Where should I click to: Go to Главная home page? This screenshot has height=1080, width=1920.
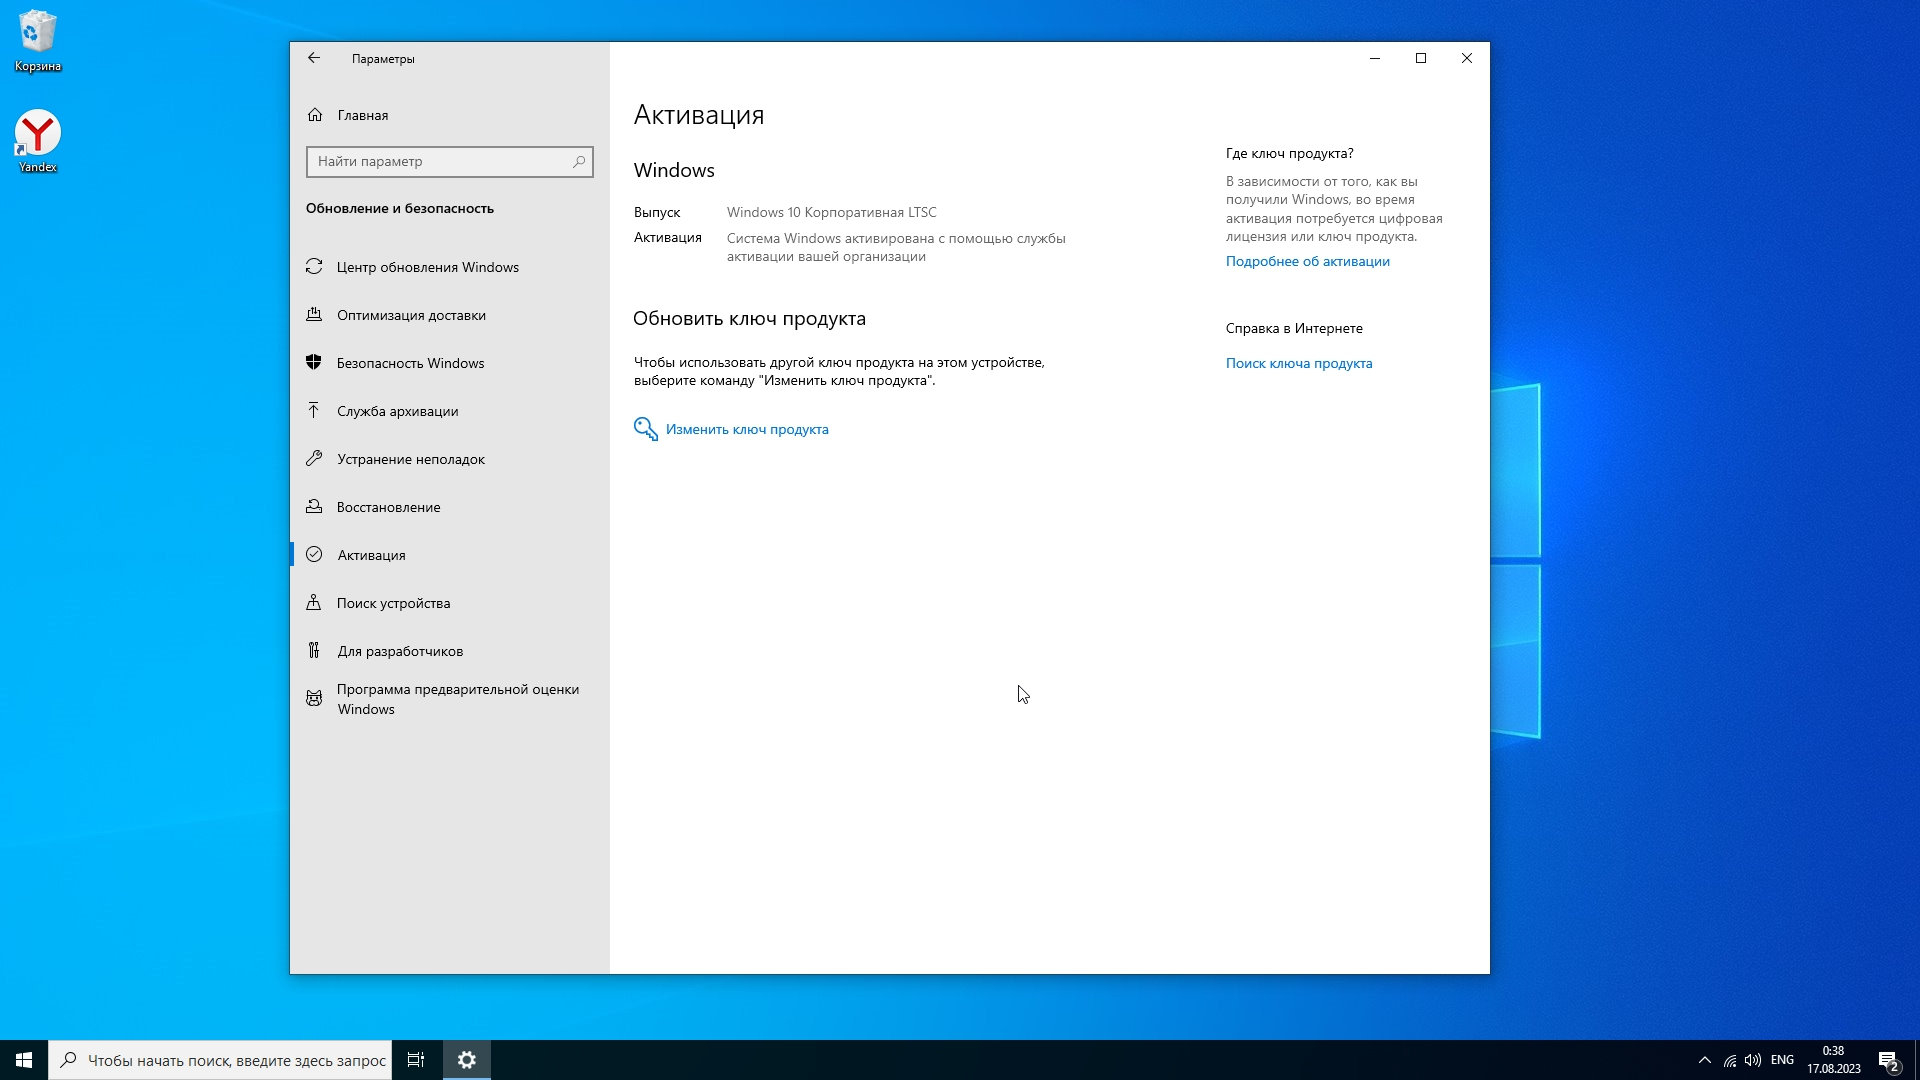pyautogui.click(x=362, y=115)
